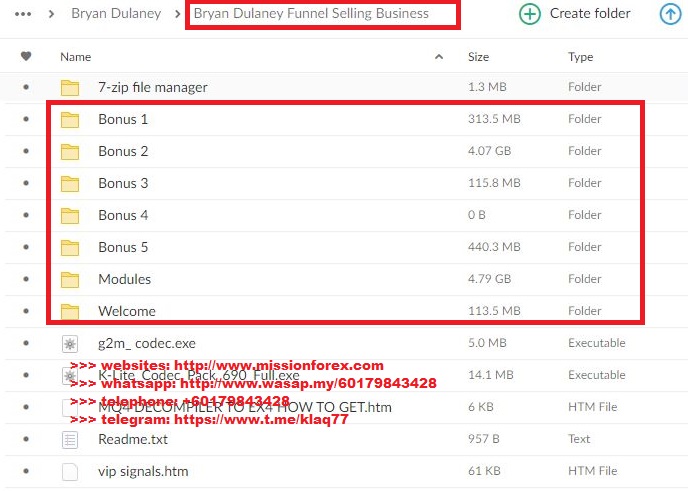688x491 pixels.
Task: Toggle the favorite dot for Bonus 1
Action: click(26, 119)
